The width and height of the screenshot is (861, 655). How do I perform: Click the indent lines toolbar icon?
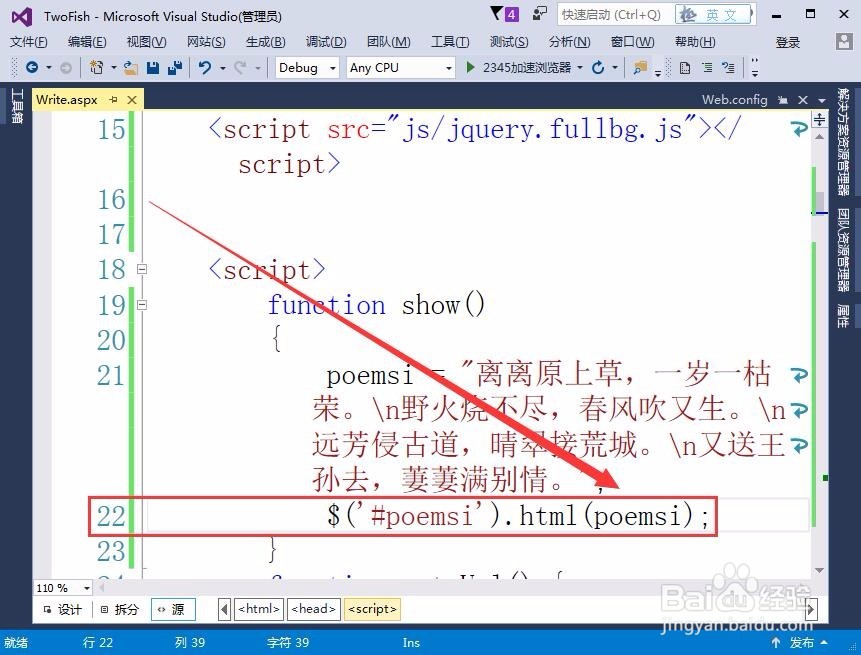(x=707, y=68)
